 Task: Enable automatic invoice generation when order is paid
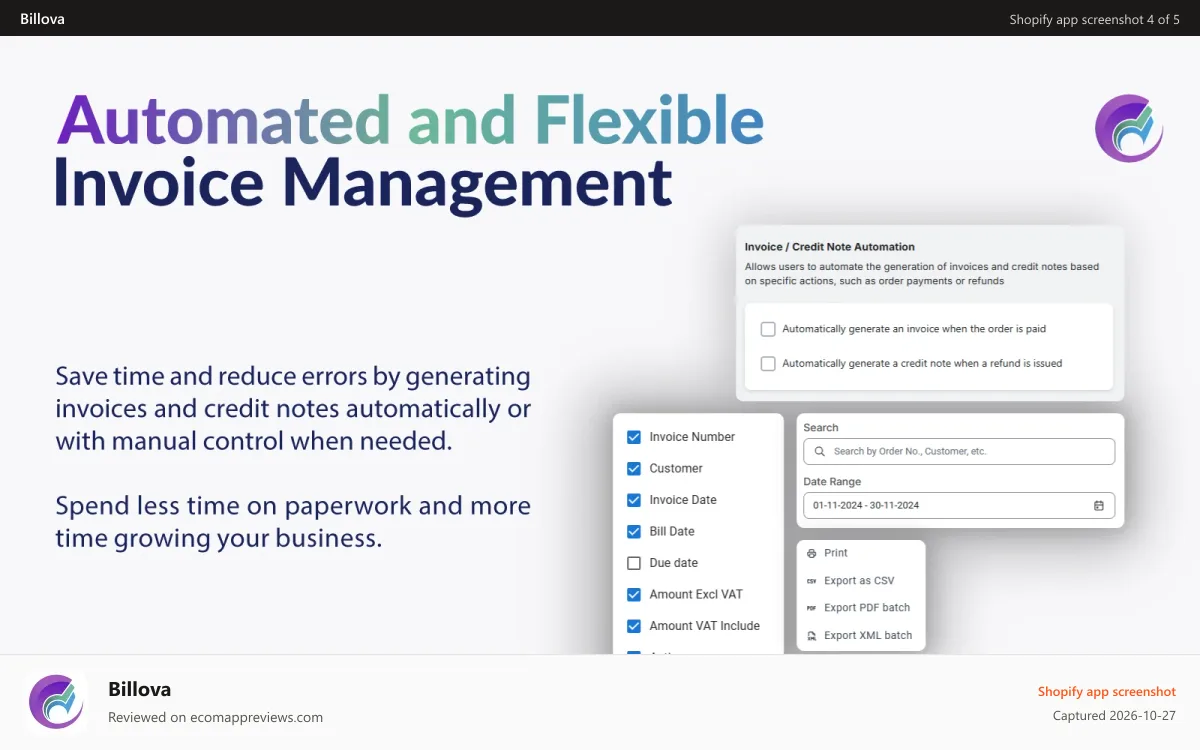click(768, 329)
